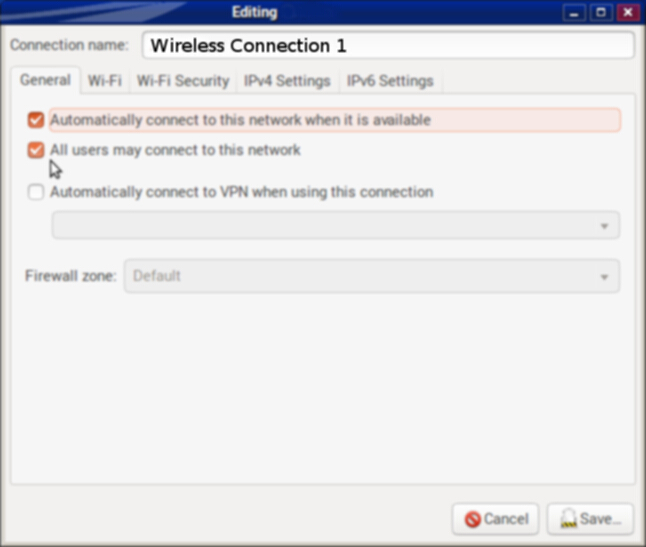Uncheck automatically connect to this network

coord(36,120)
